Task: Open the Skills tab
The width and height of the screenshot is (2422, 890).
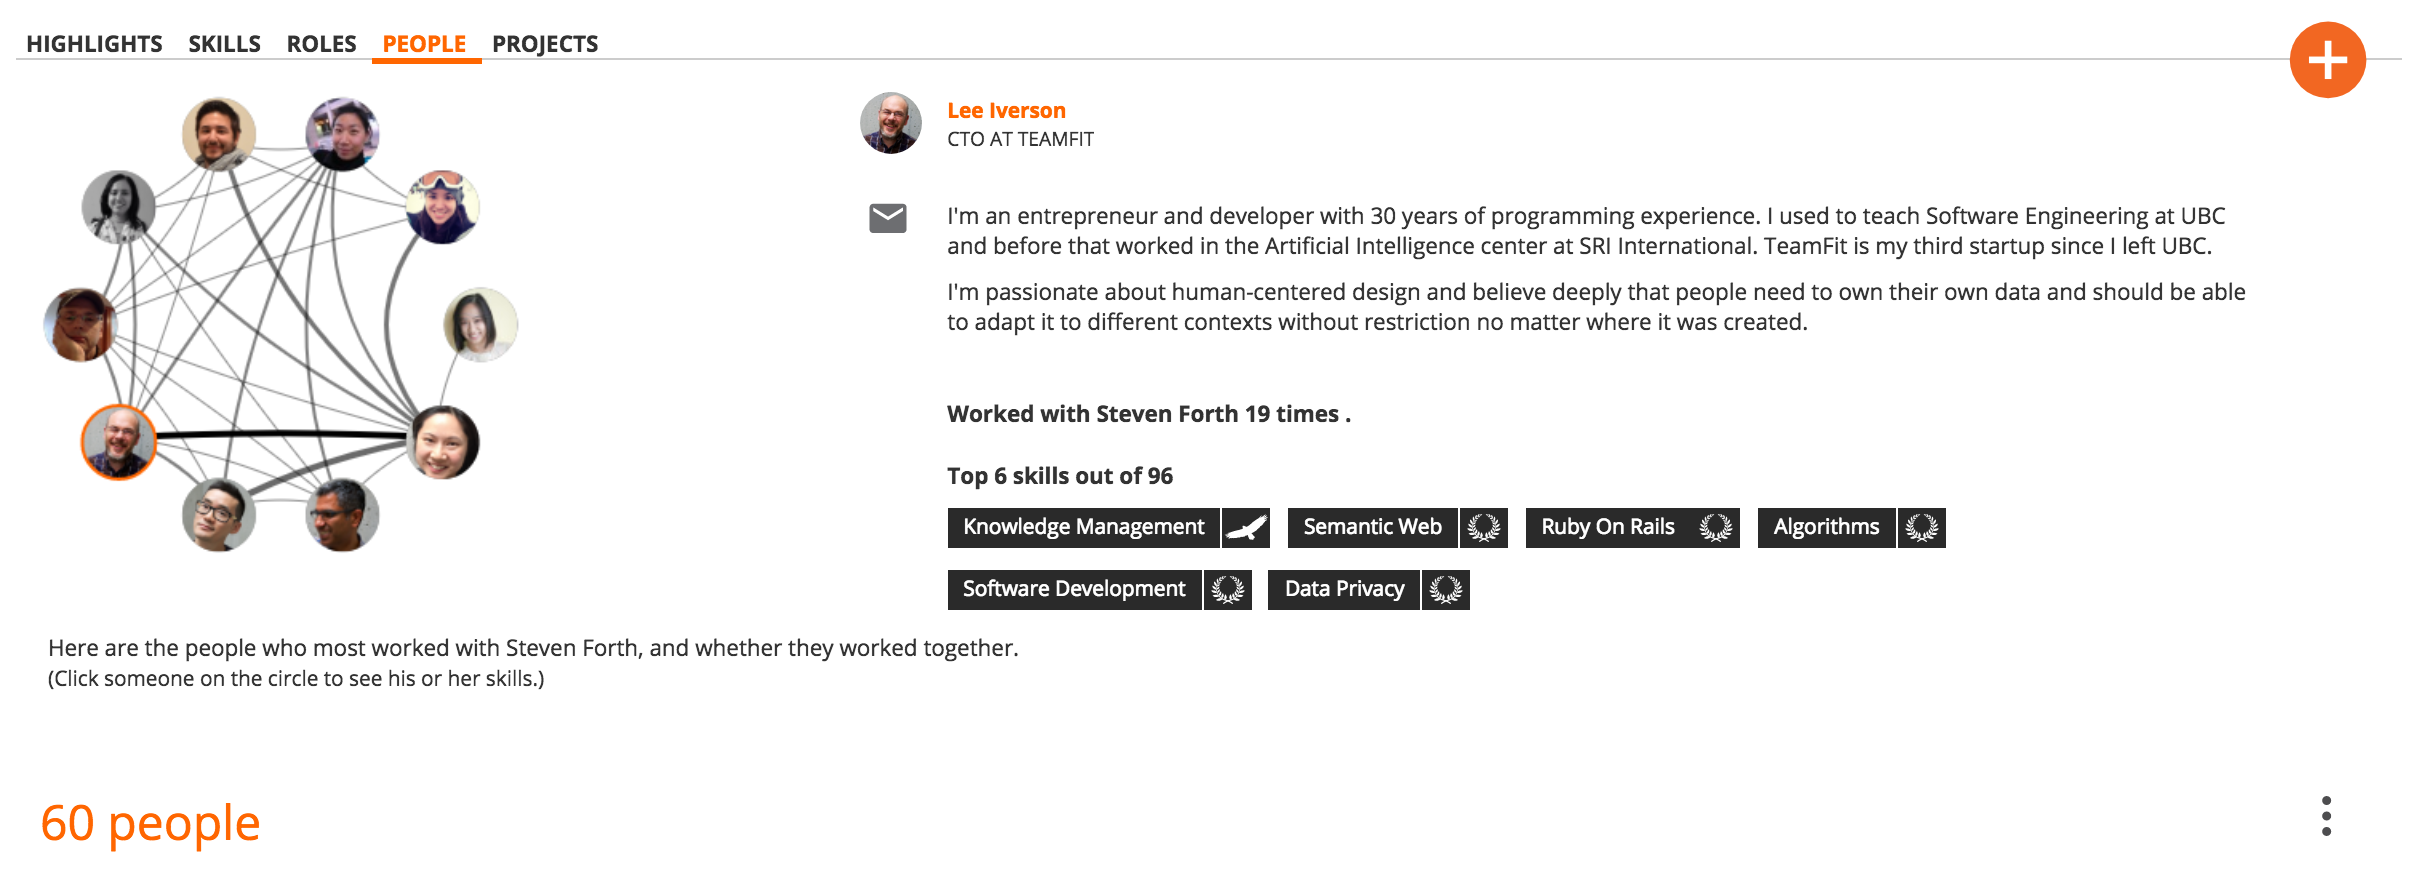Action: [224, 44]
